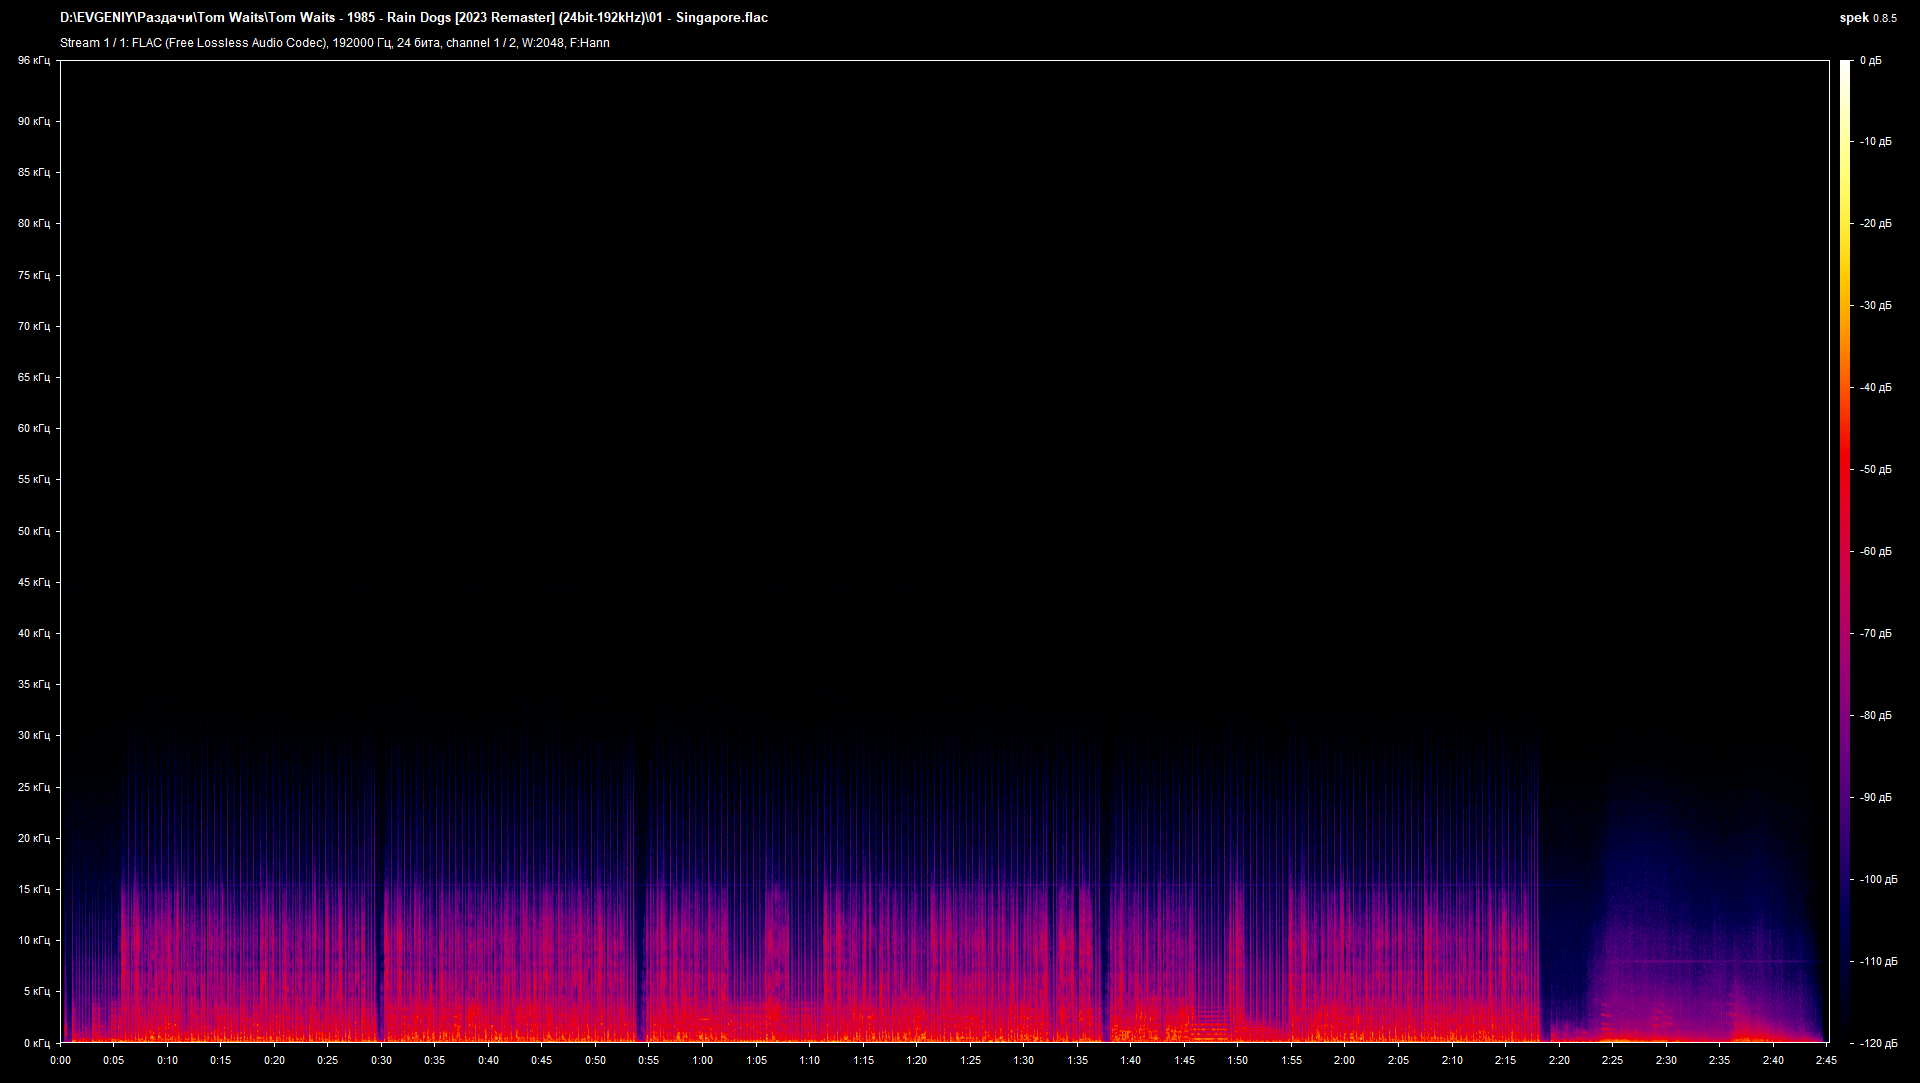Click the '-50 дБ' level label on the scale
The width and height of the screenshot is (1920, 1083).
[1876, 470]
